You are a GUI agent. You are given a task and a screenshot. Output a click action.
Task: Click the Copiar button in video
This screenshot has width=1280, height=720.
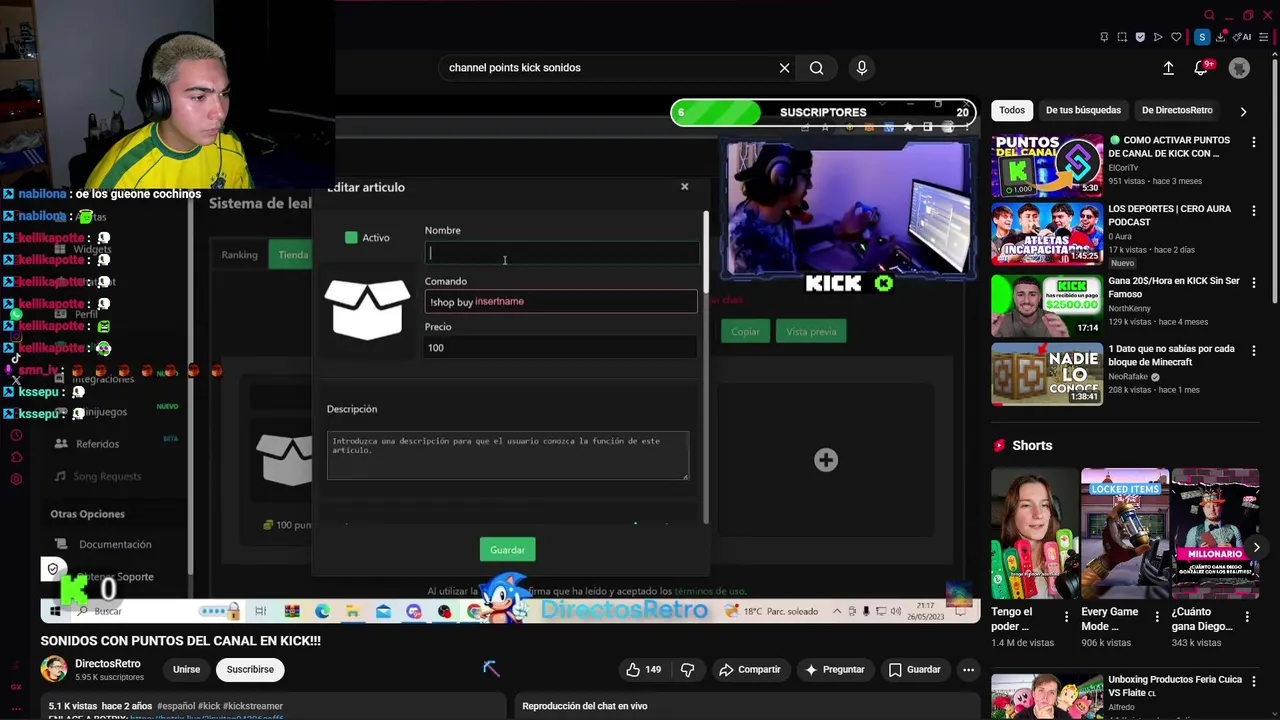click(x=745, y=331)
